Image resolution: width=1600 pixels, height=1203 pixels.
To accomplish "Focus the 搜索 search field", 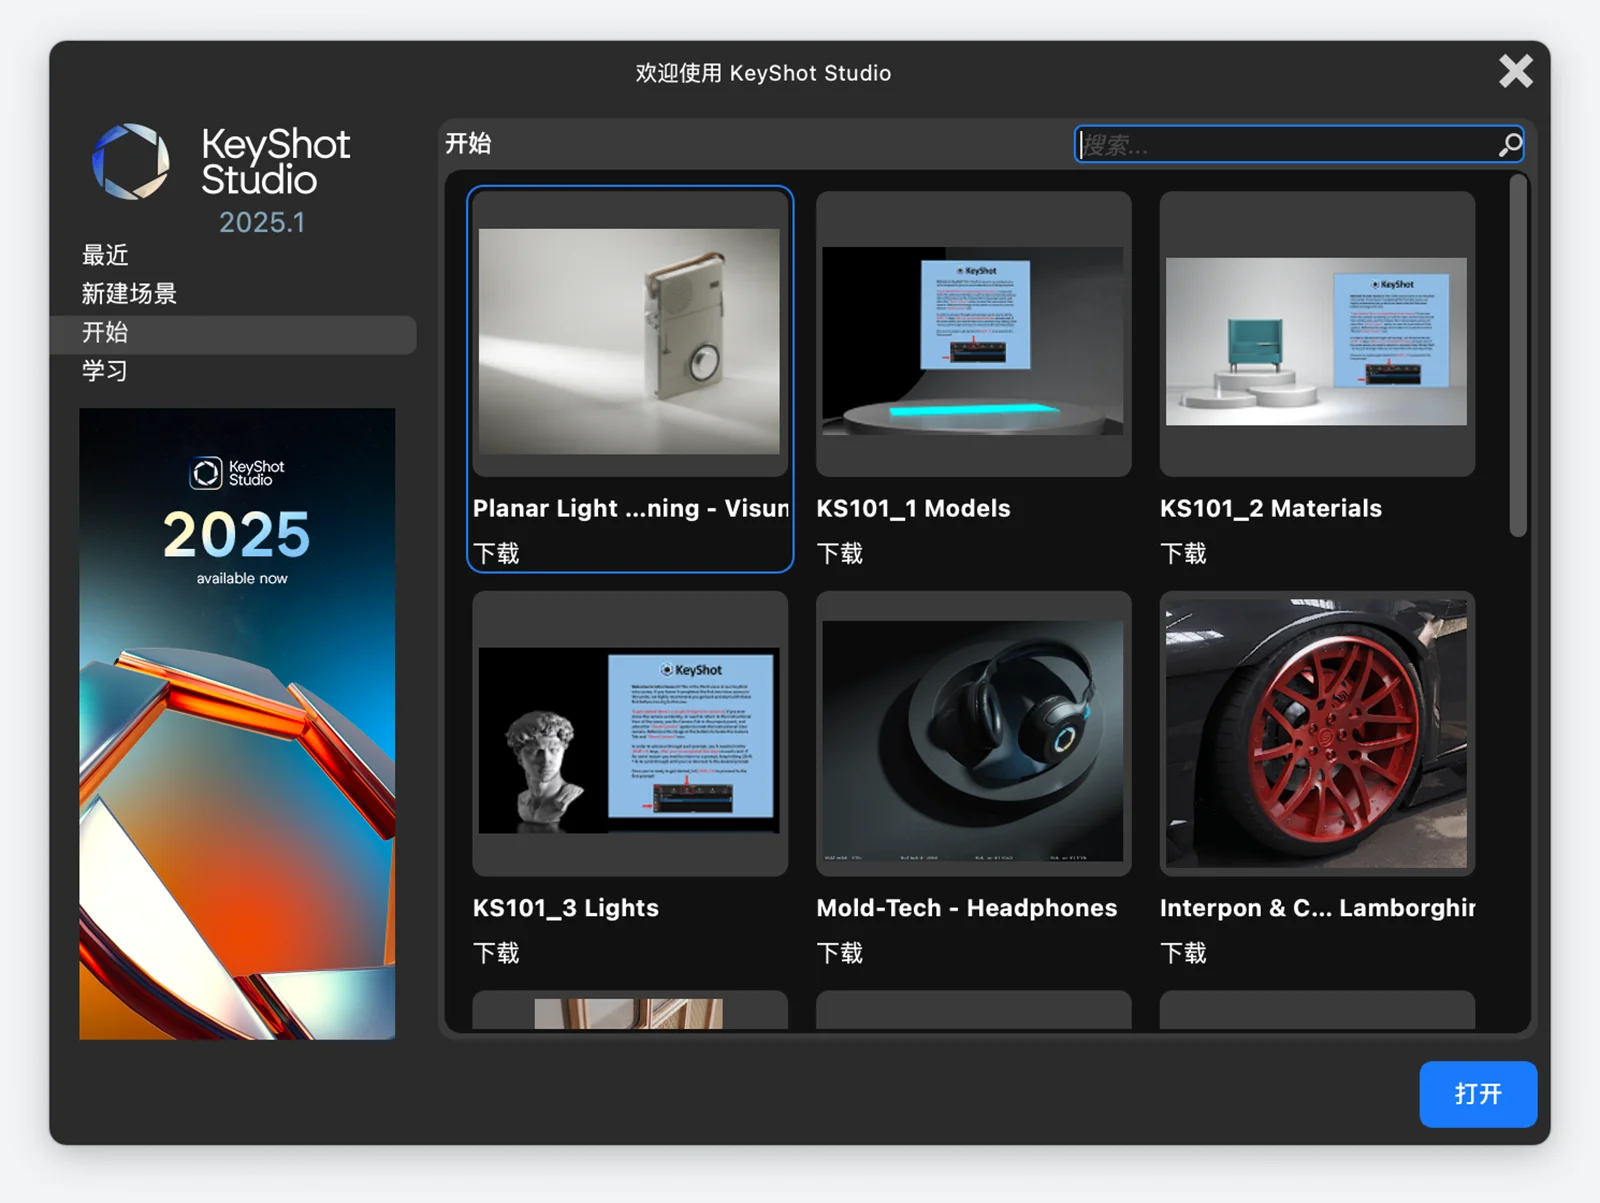I will pos(1285,145).
